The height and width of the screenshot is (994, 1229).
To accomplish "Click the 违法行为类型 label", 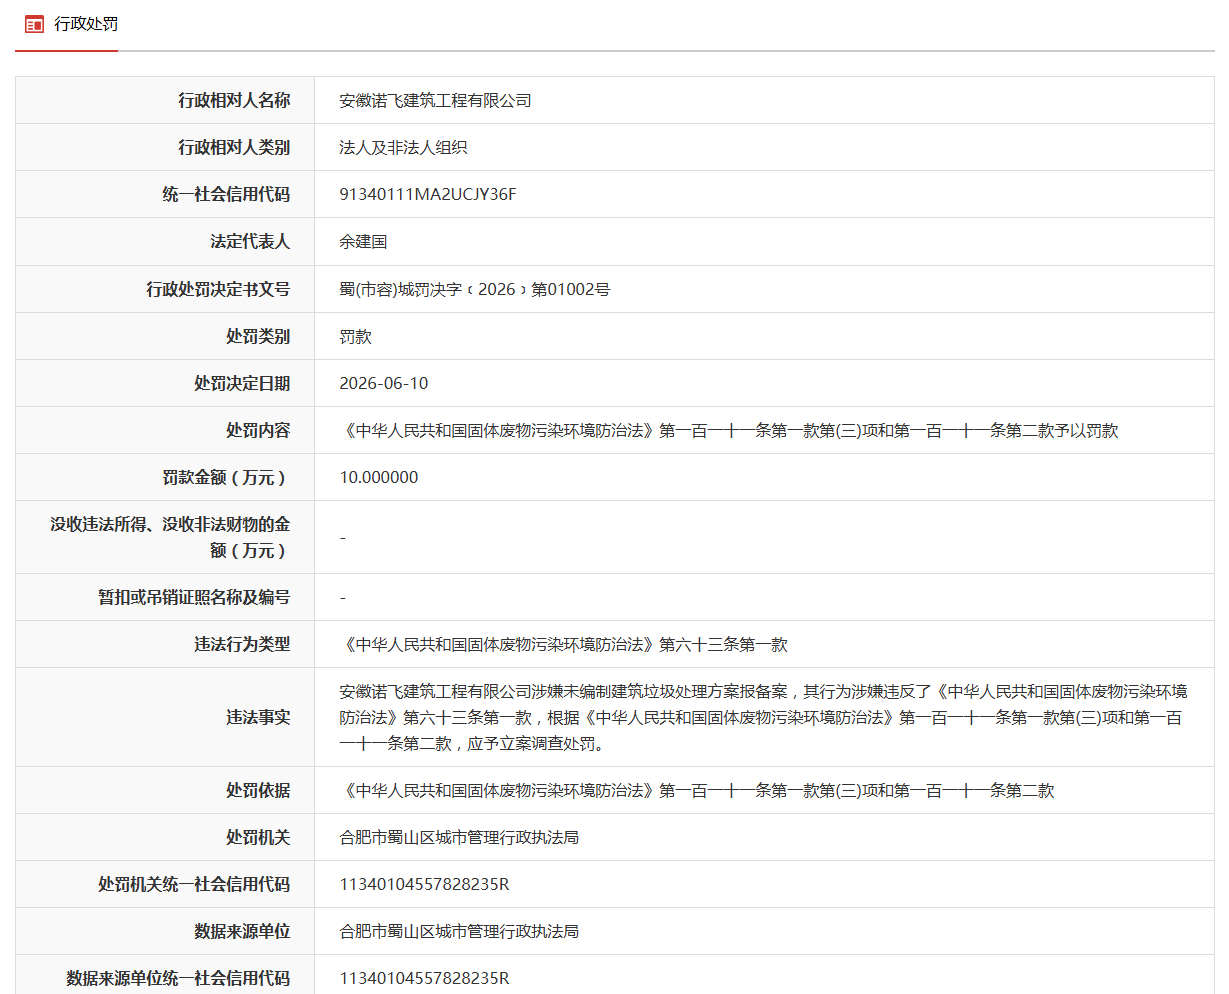I will (242, 644).
